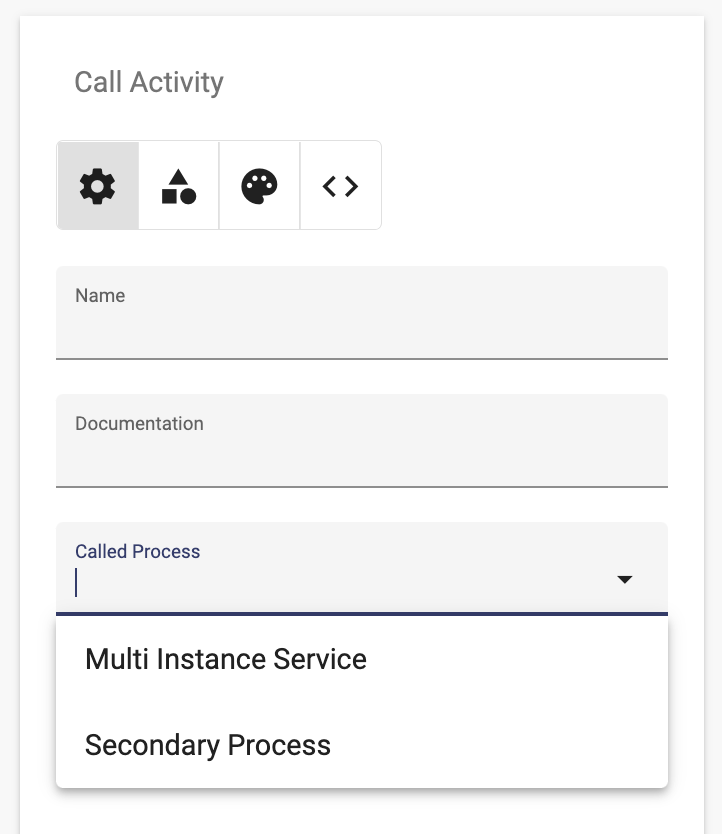
Task: Click the Called Process label
Action: 138,552
